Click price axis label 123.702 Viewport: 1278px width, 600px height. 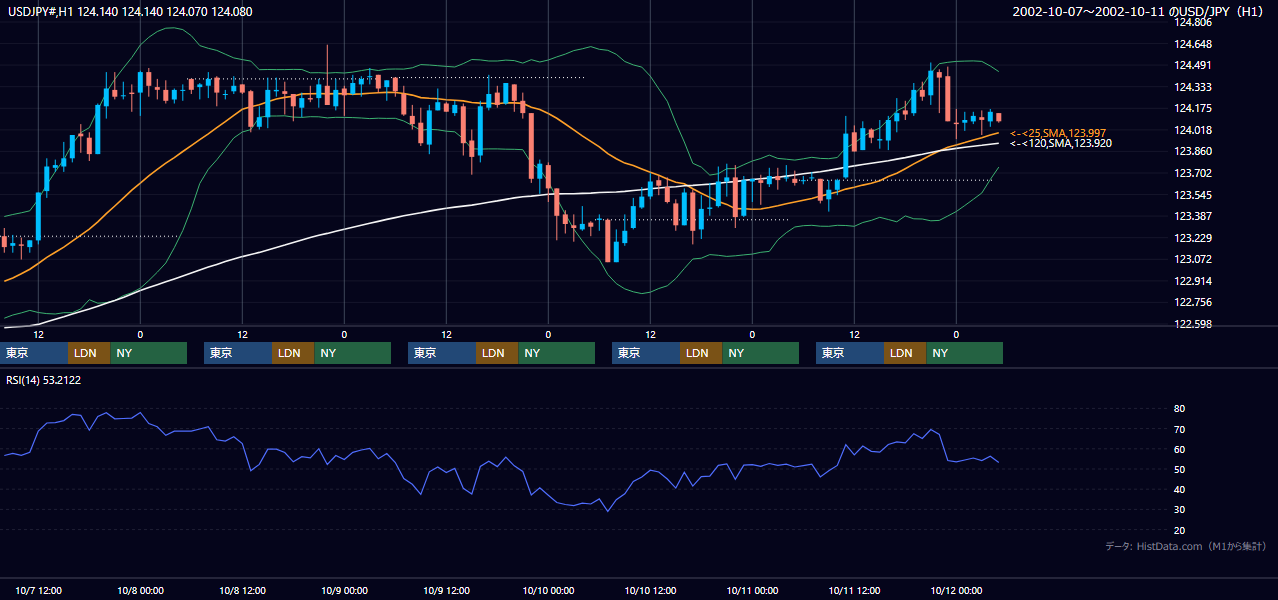(1192, 173)
